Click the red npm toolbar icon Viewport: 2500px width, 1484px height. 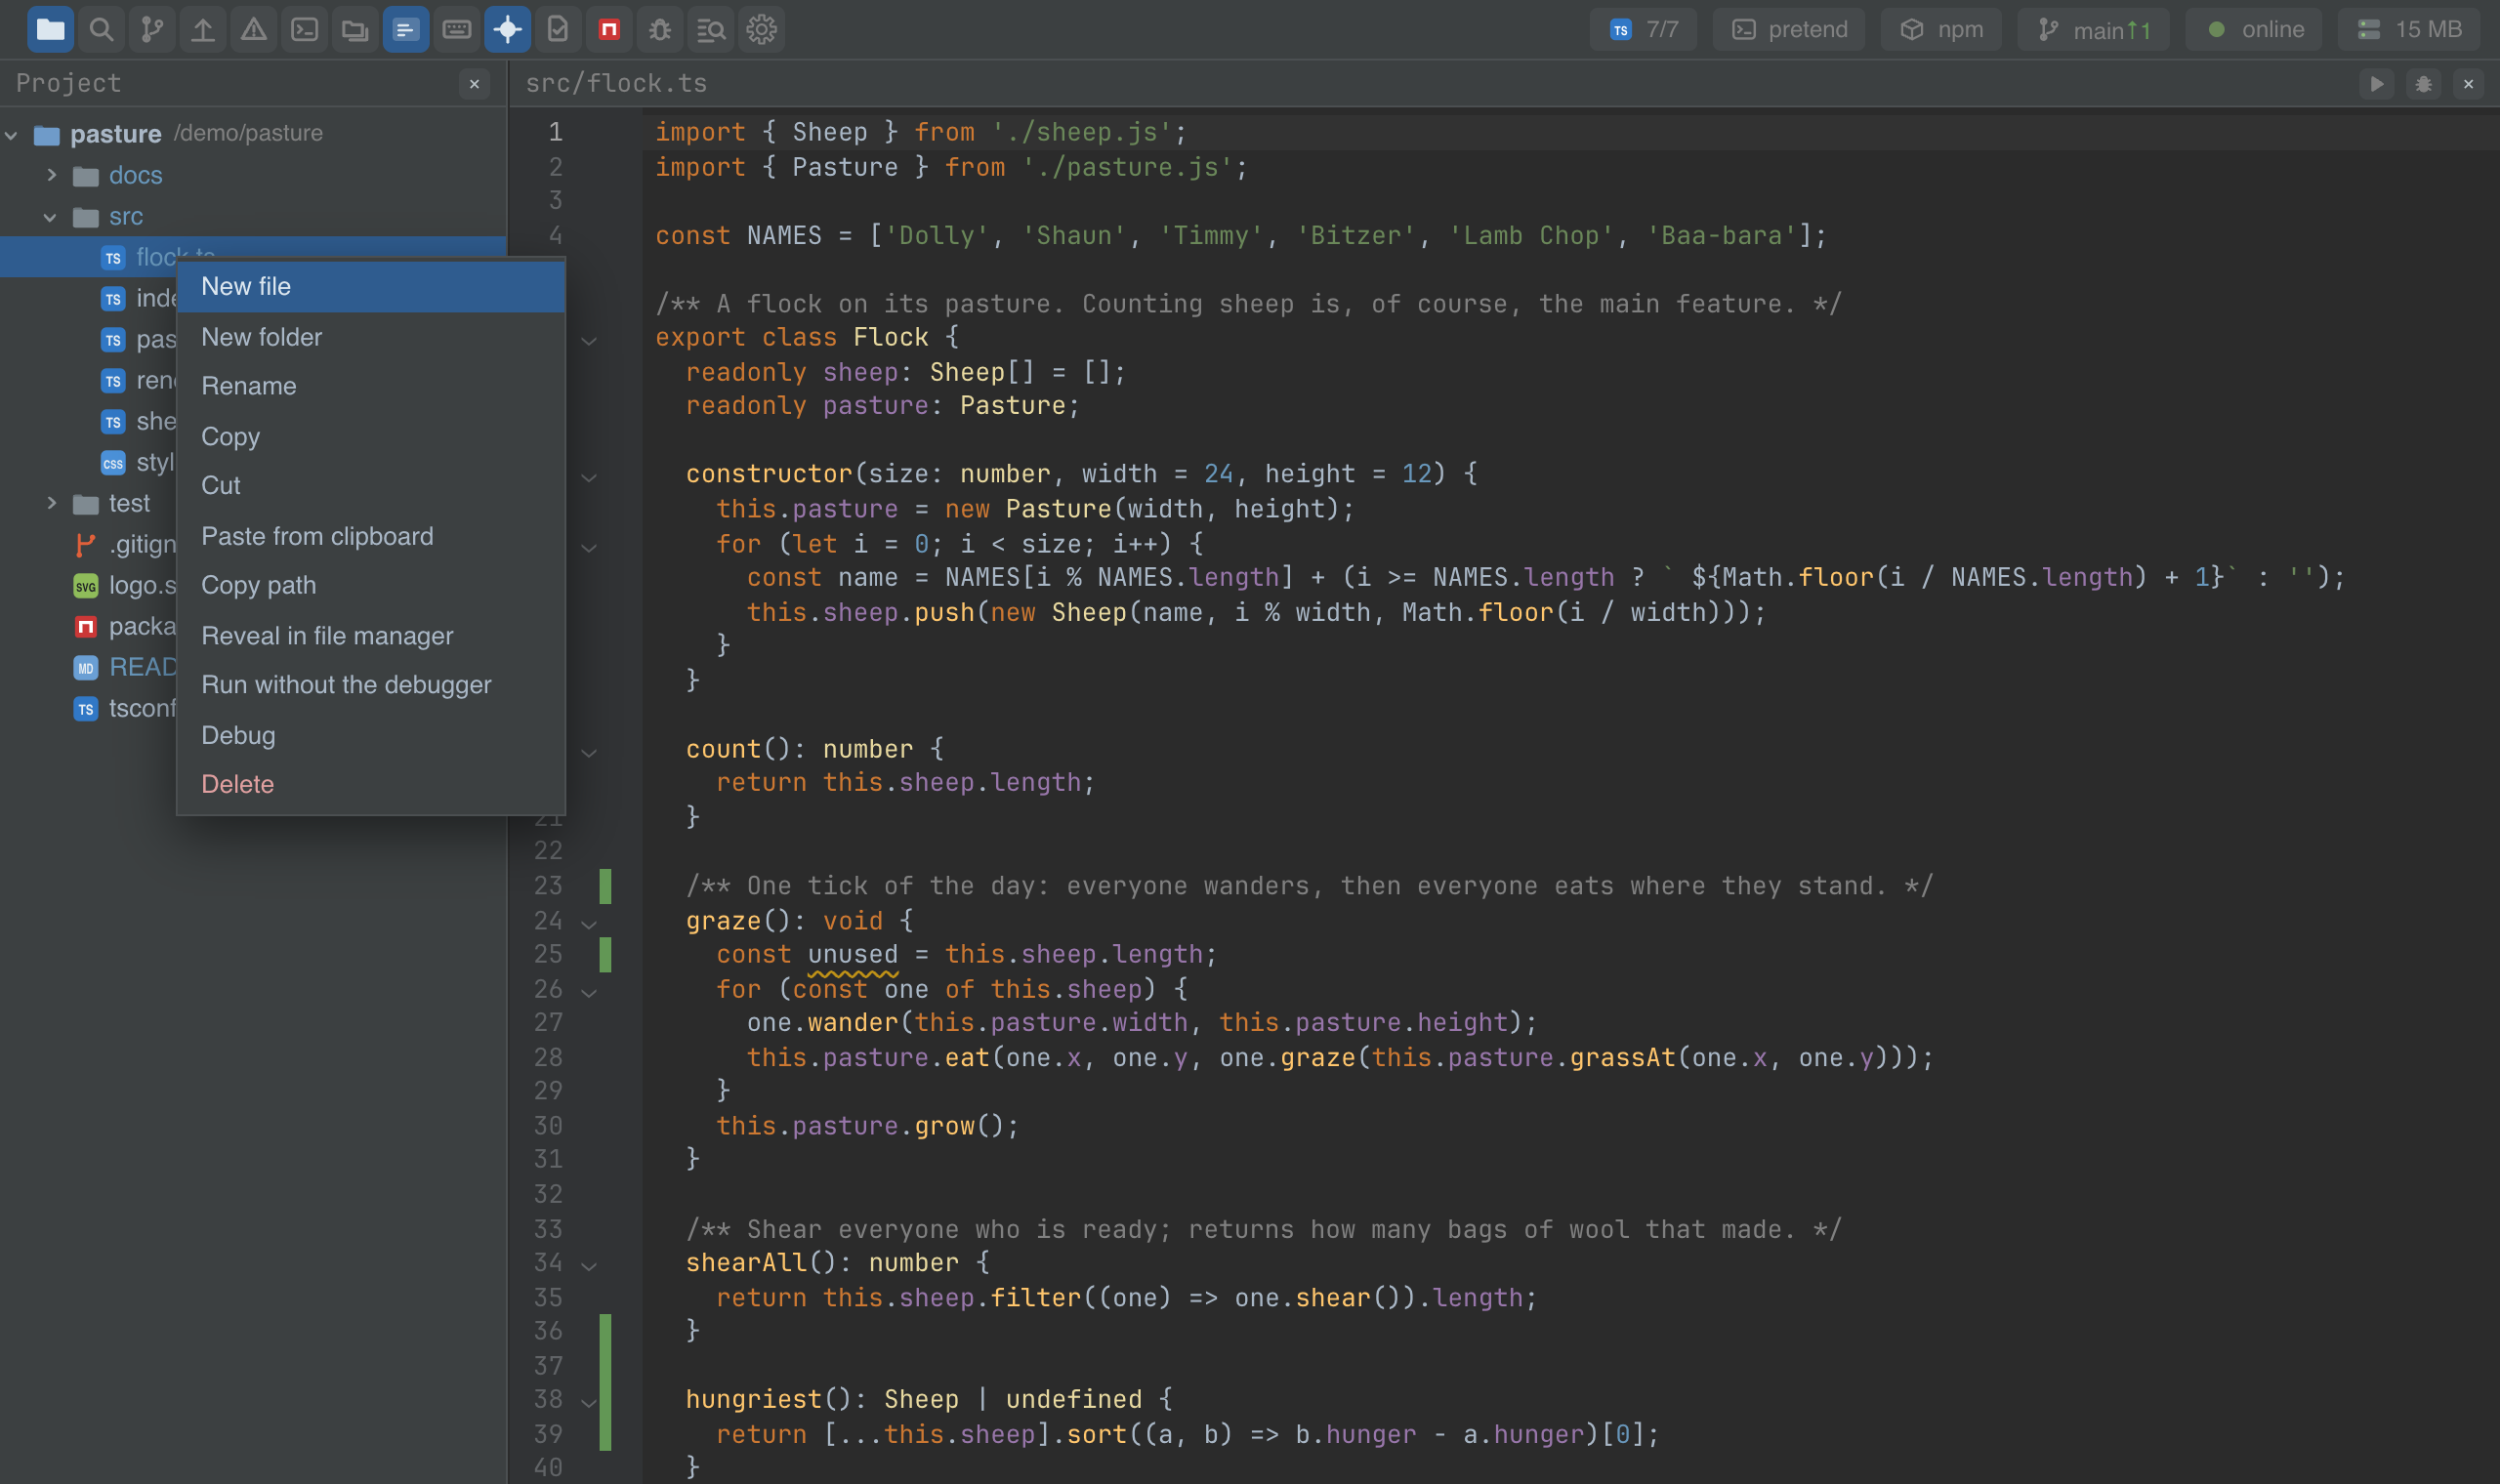click(609, 30)
